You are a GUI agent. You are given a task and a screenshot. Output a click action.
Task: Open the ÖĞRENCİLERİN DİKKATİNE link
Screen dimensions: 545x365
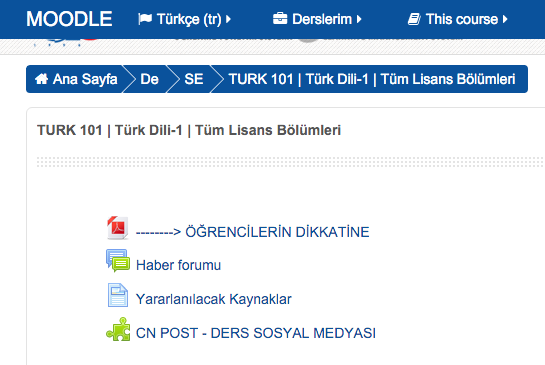click(253, 232)
